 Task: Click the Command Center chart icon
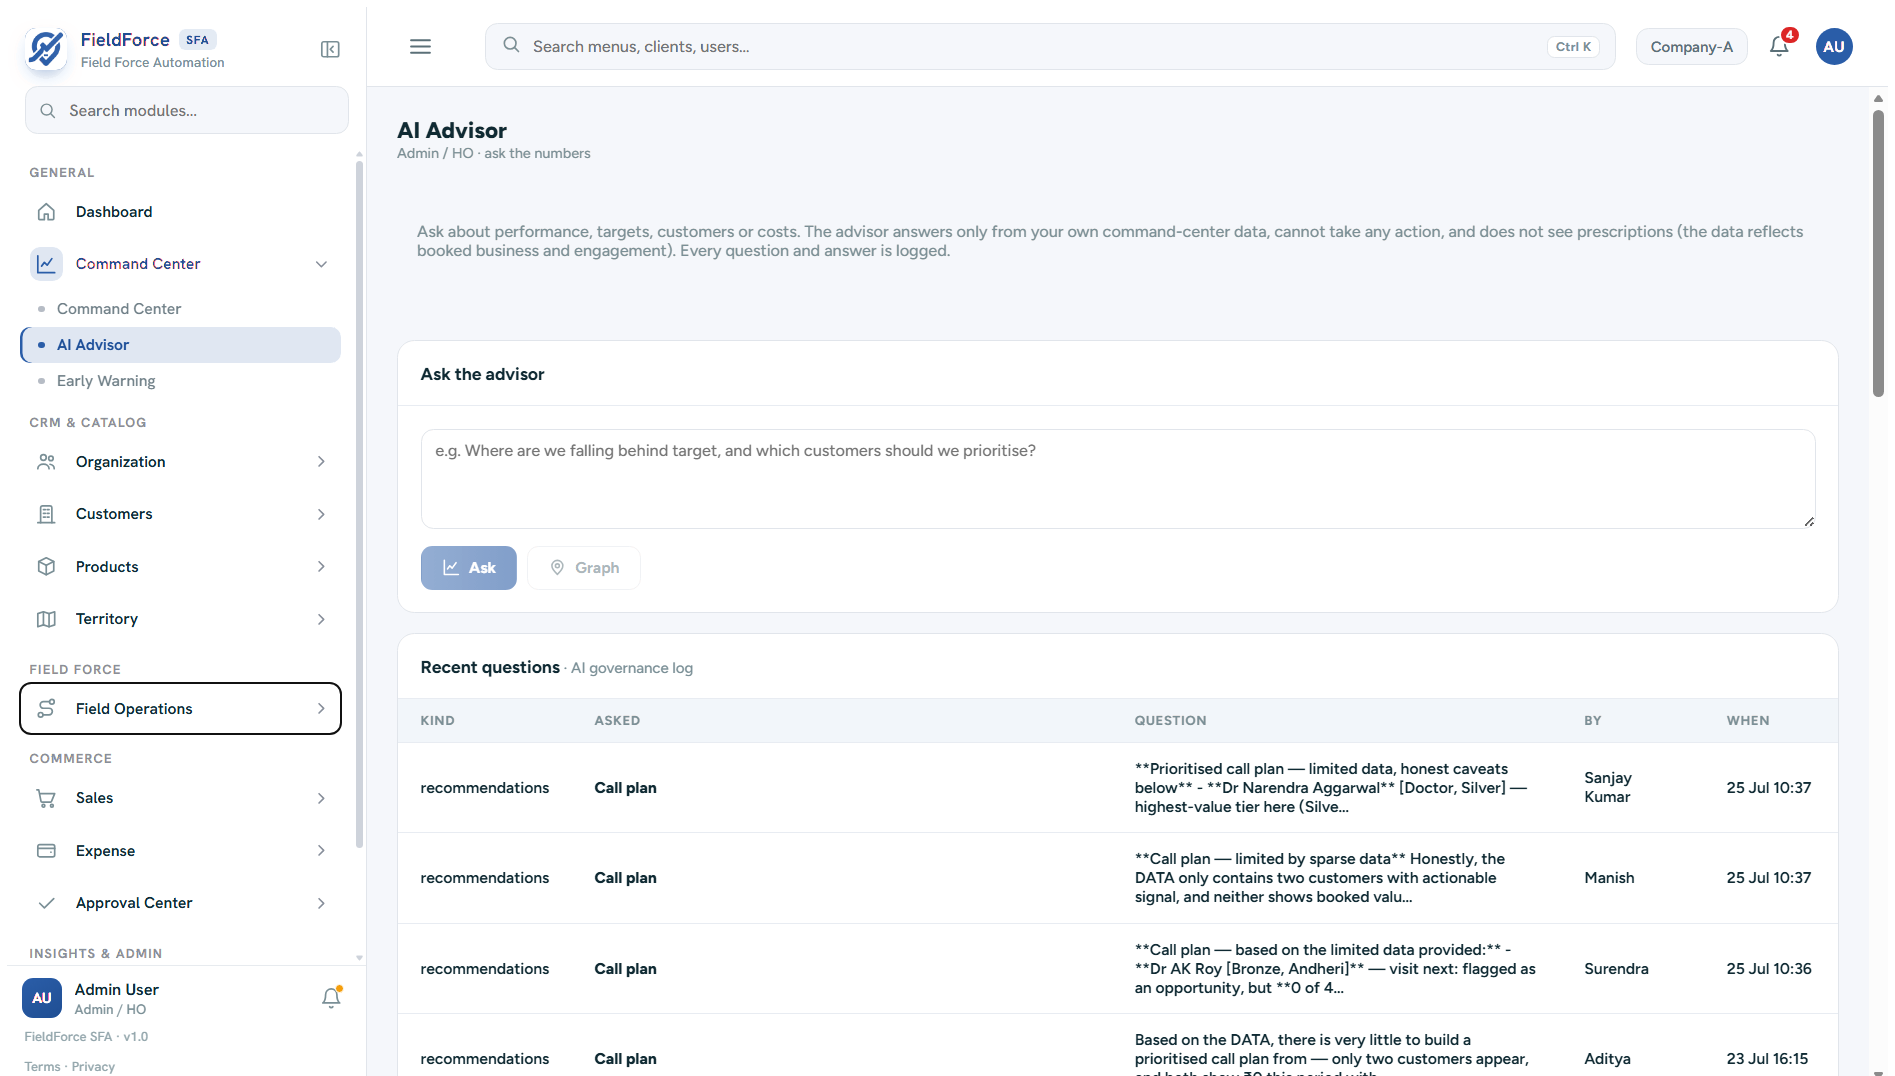coord(46,264)
